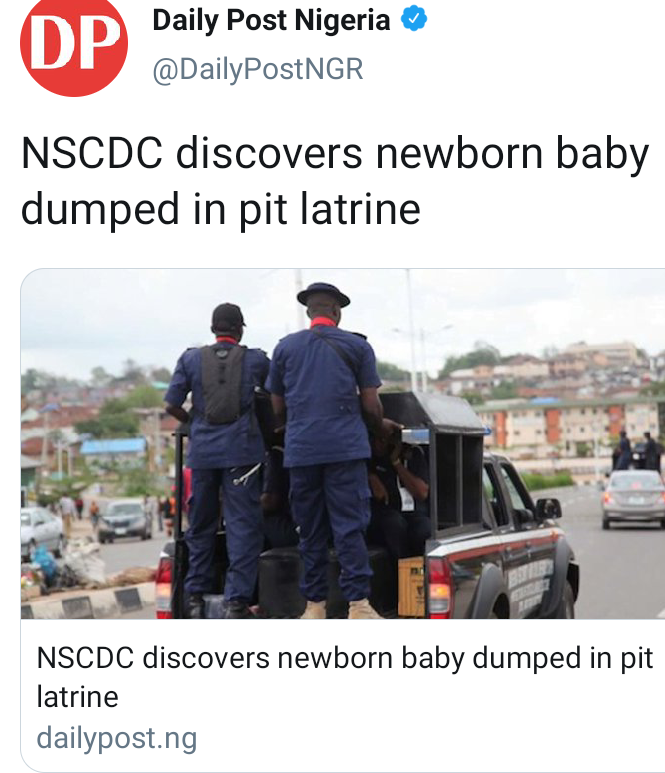Open the Daily Post Nigeria profile name
This screenshot has width=665, height=773.
[271, 21]
